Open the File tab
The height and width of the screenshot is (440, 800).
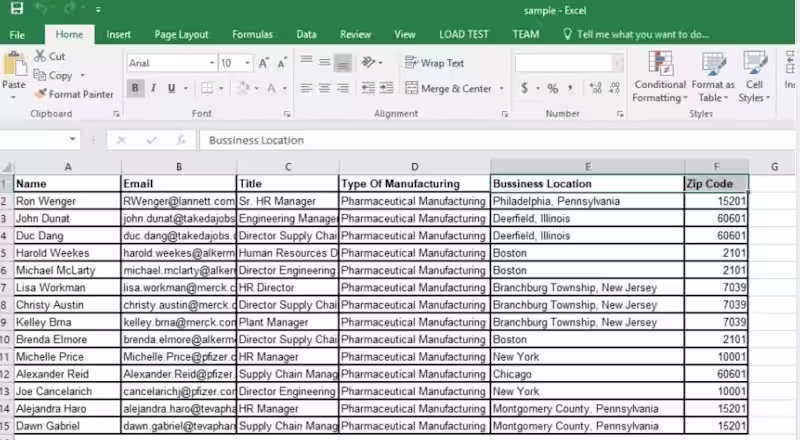click(17, 35)
